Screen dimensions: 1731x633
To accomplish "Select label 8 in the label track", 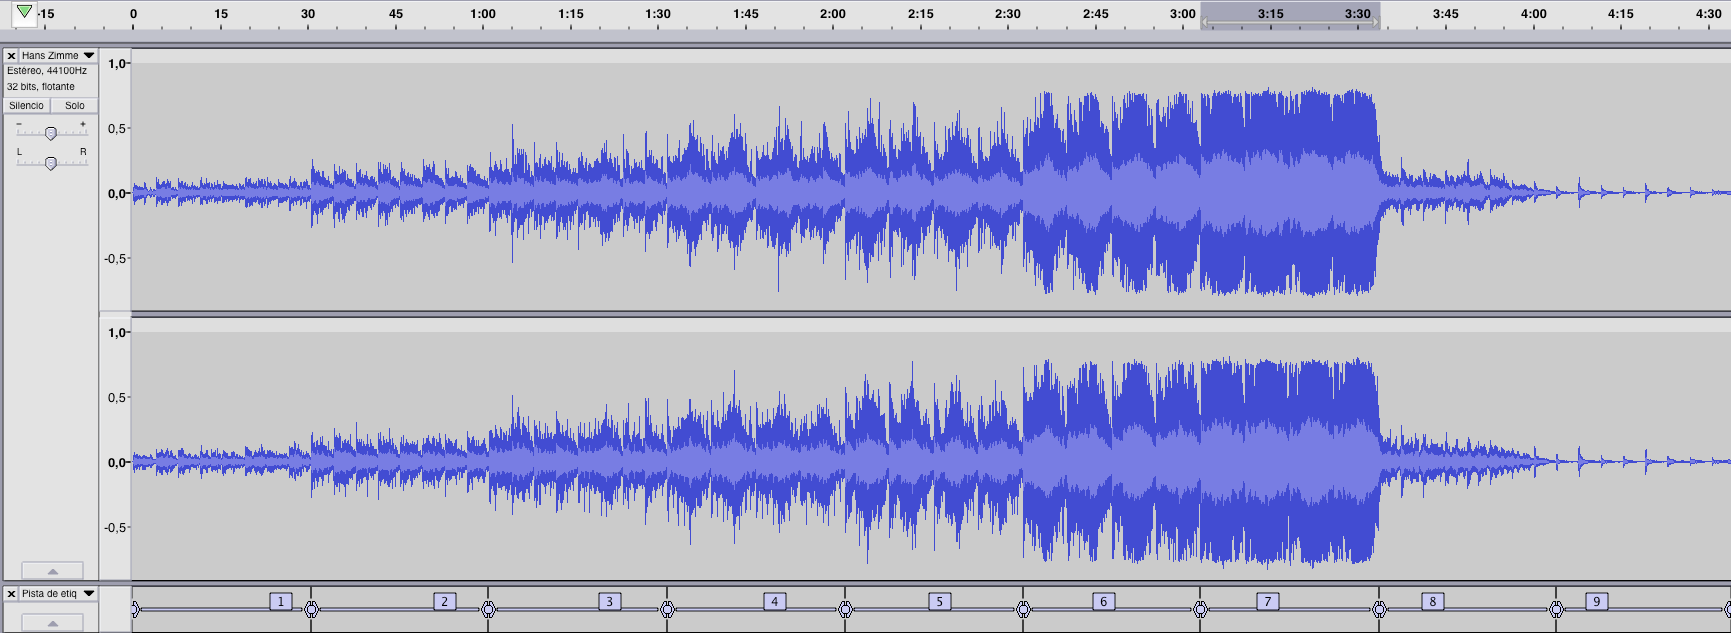I will (1432, 601).
